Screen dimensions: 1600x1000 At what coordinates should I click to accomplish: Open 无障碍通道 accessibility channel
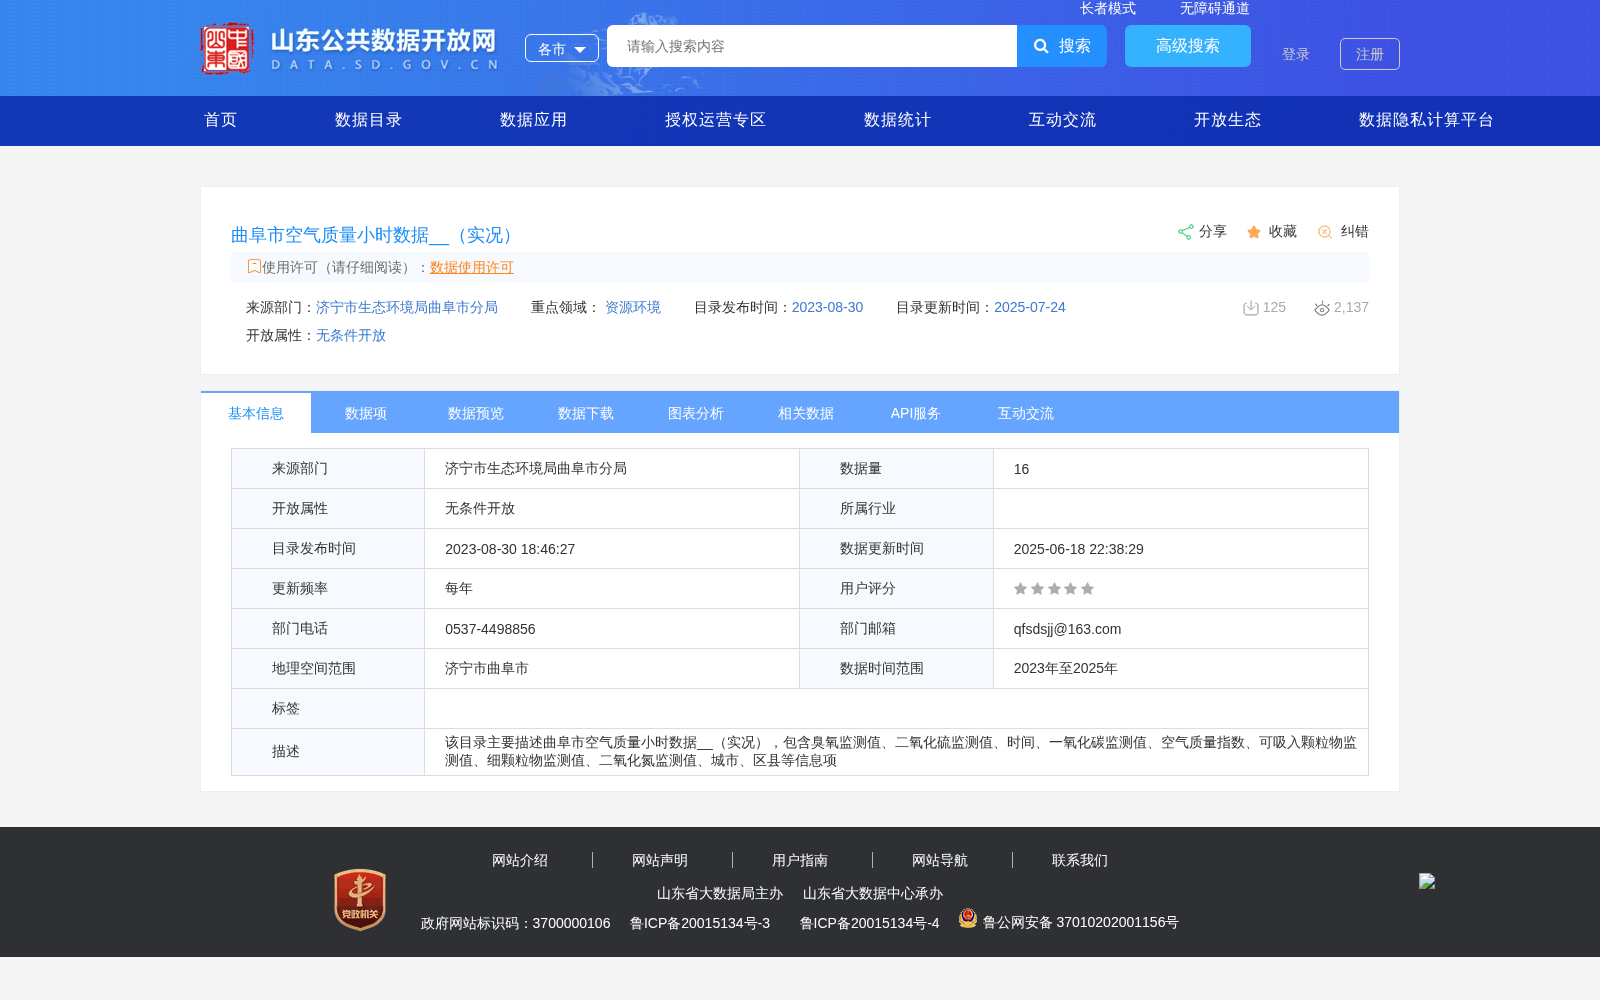pos(1215,8)
